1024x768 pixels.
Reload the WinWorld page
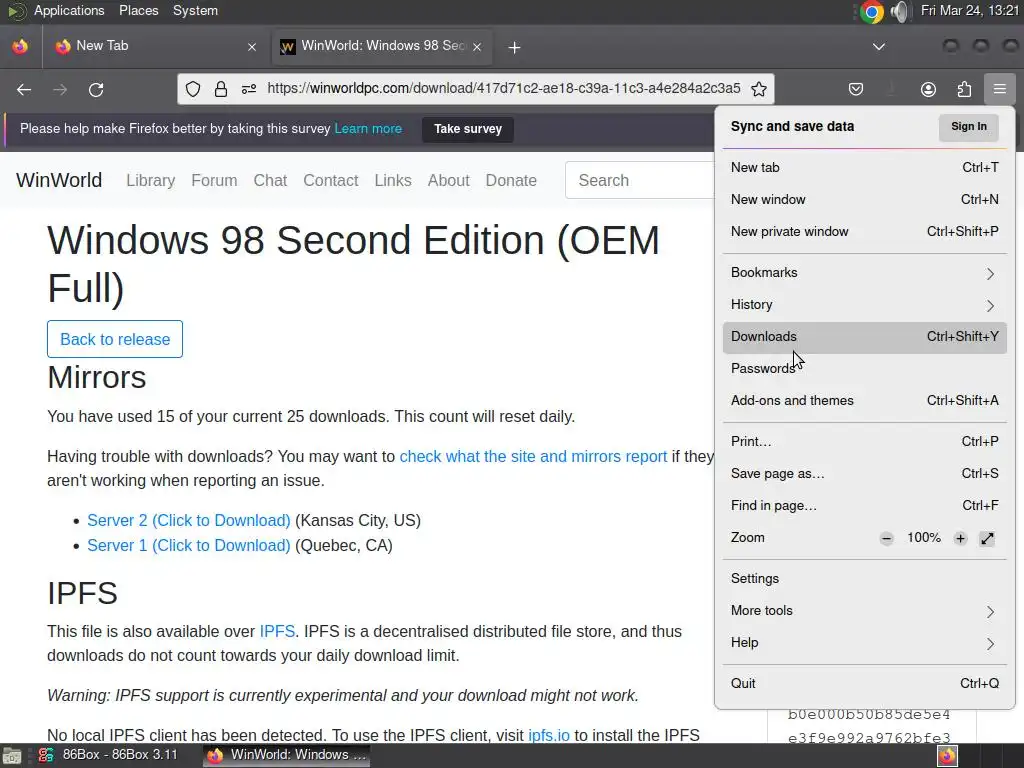tap(96, 89)
